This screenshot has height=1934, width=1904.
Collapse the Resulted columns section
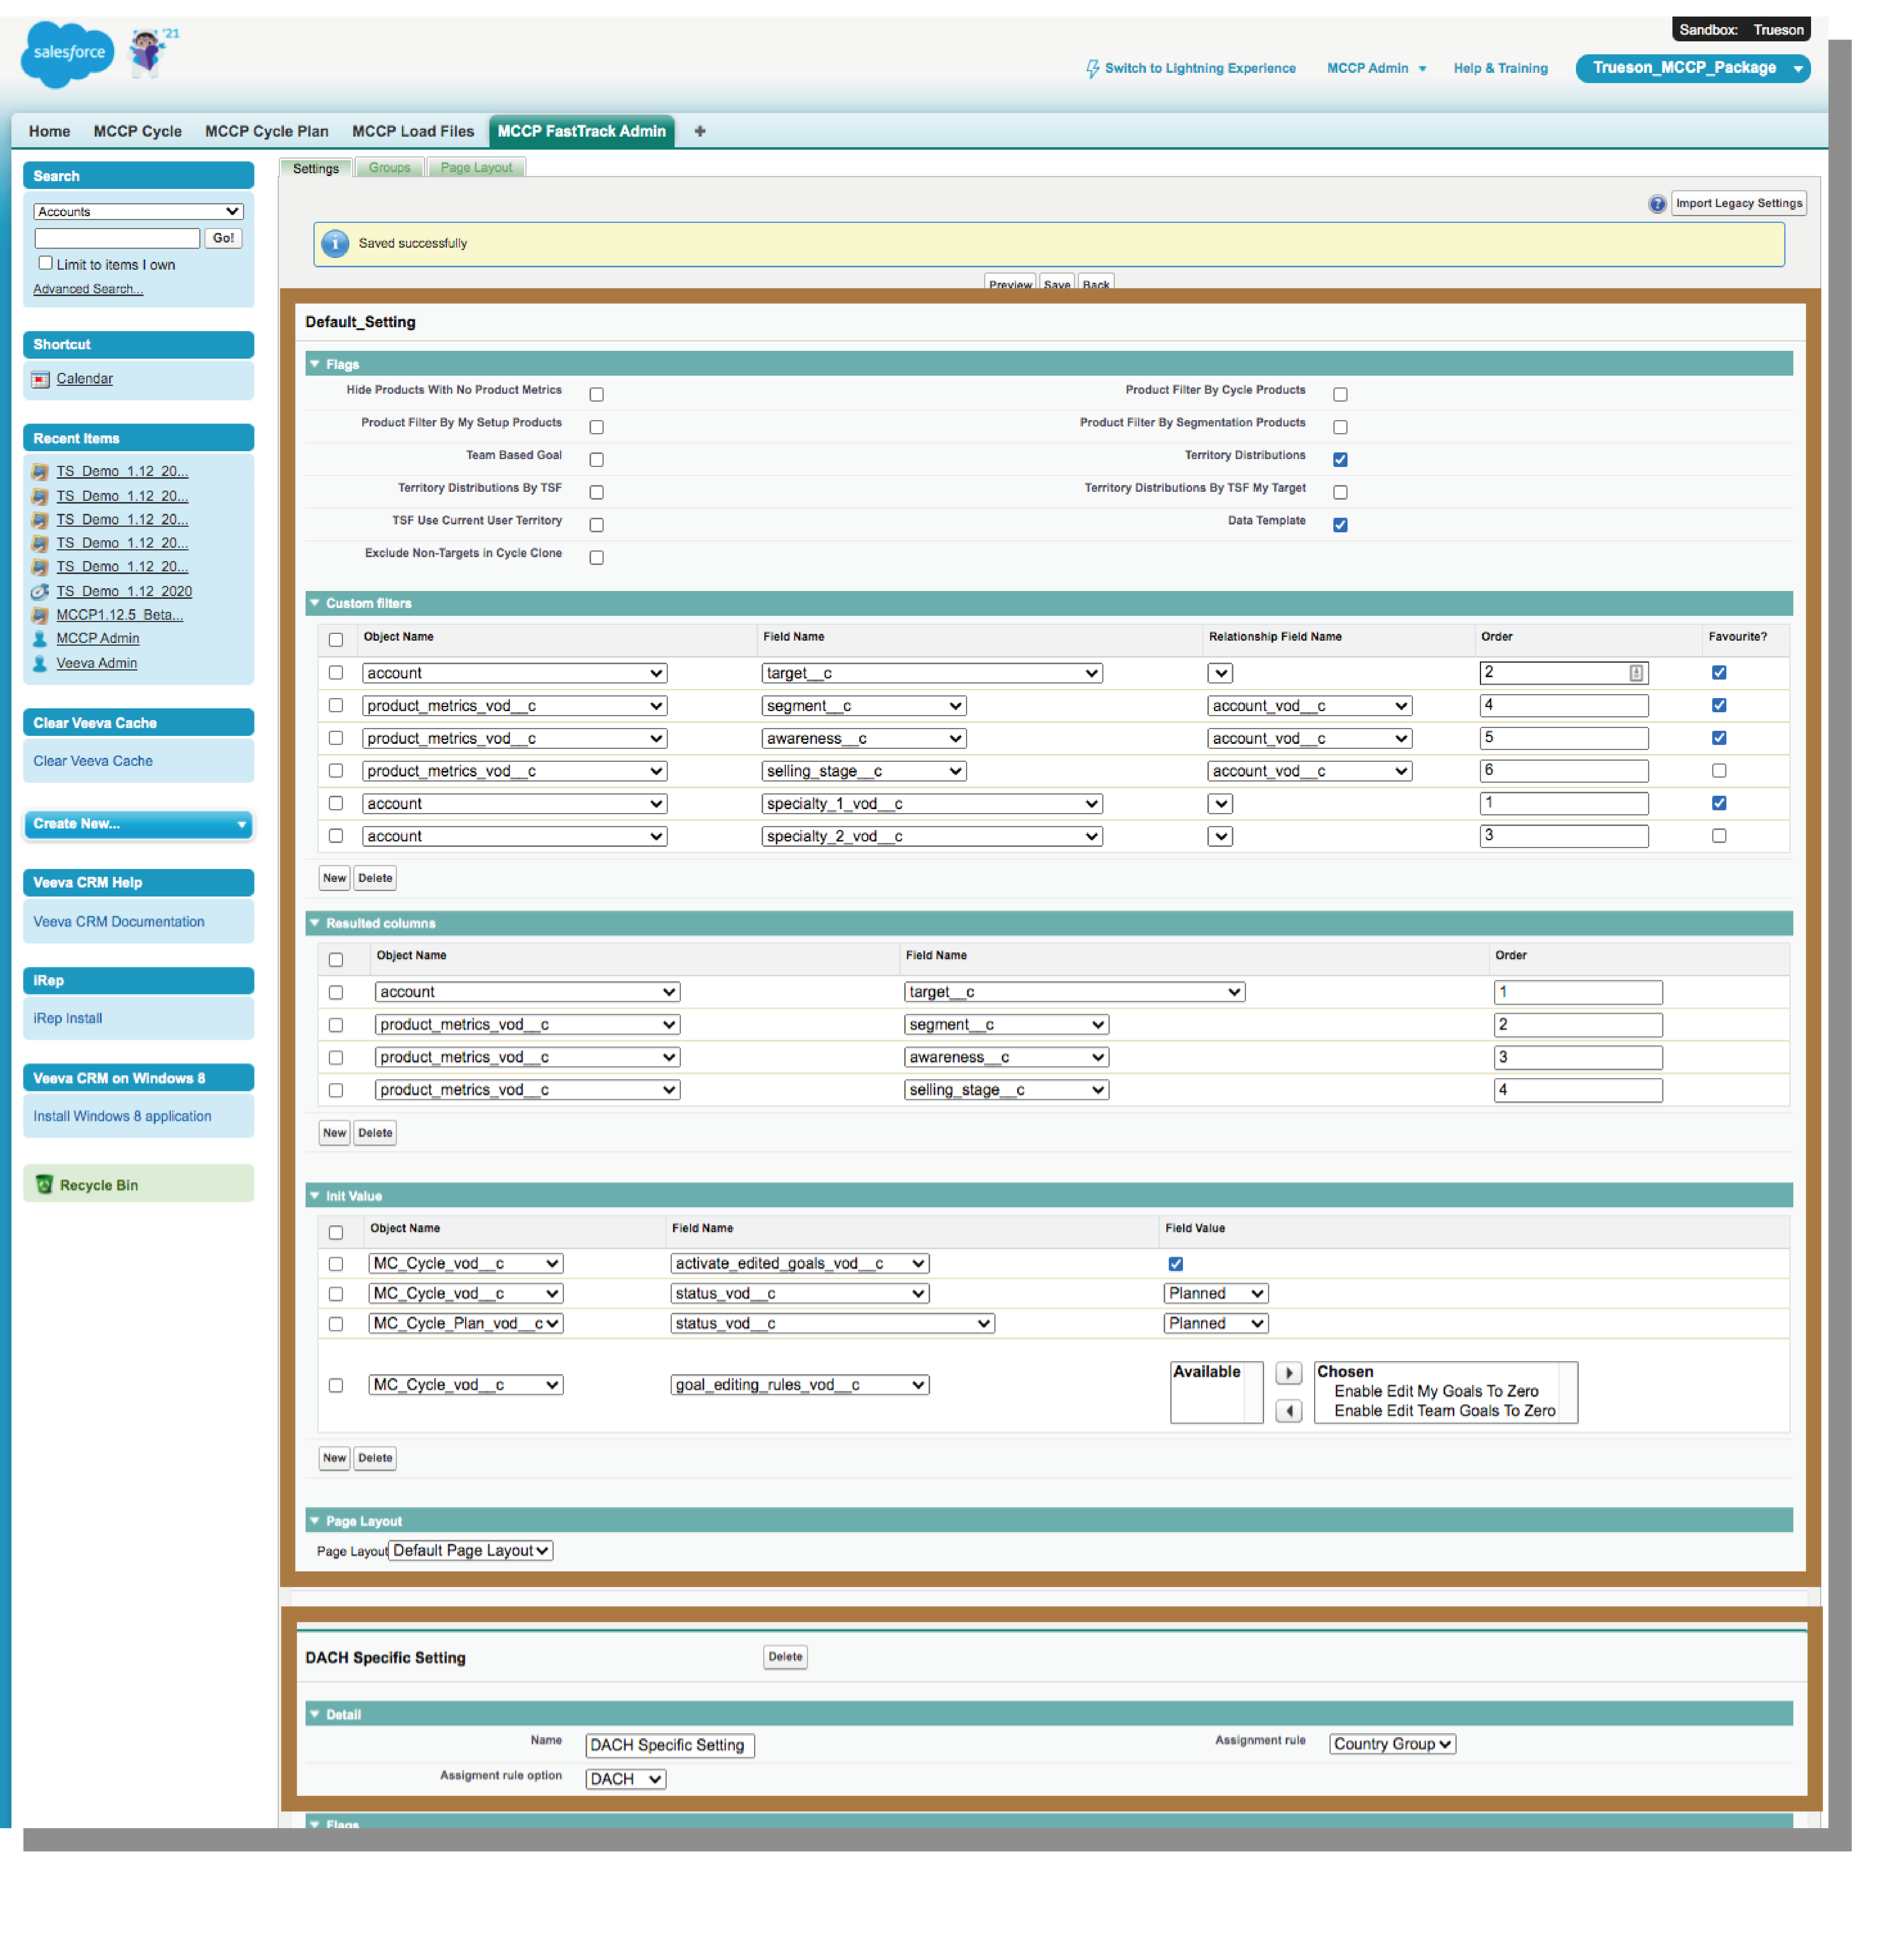(x=315, y=923)
